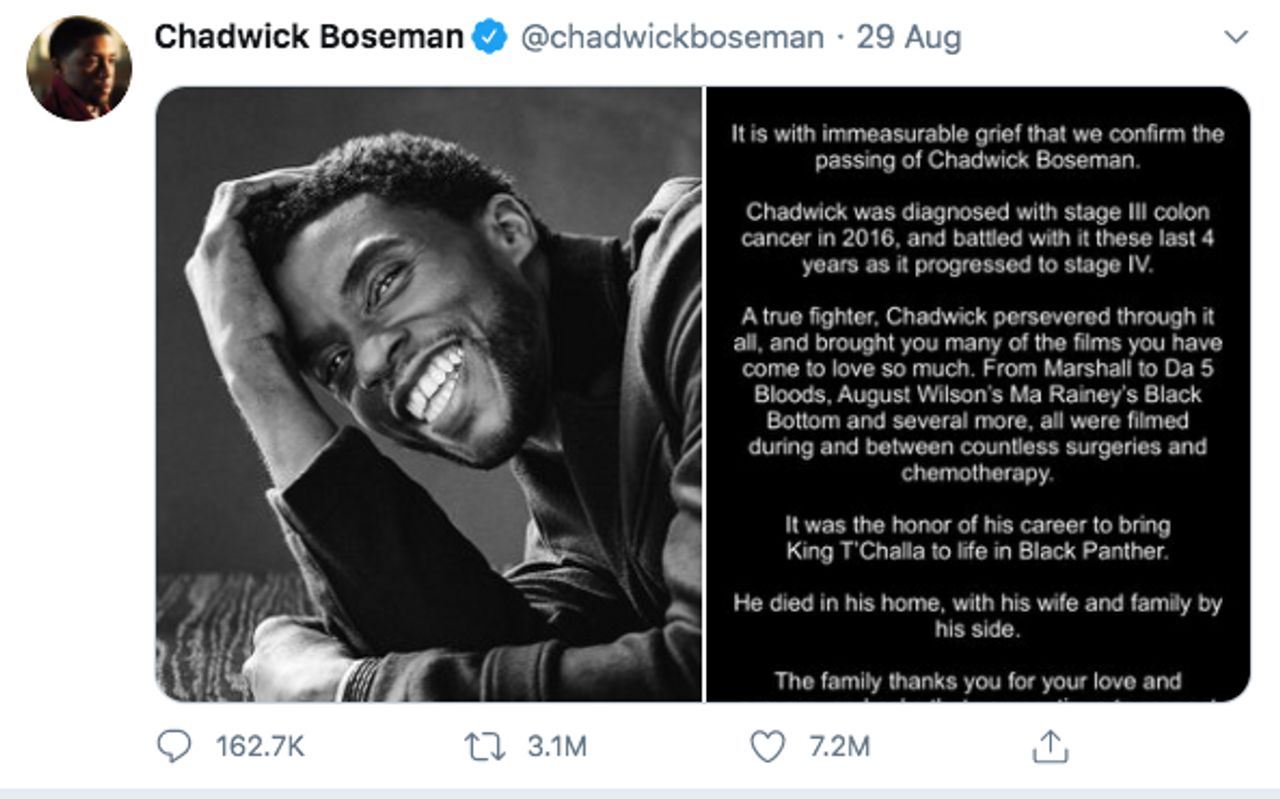Click the reply speech bubble icon
Screen dimensions: 1280x799
(175, 746)
